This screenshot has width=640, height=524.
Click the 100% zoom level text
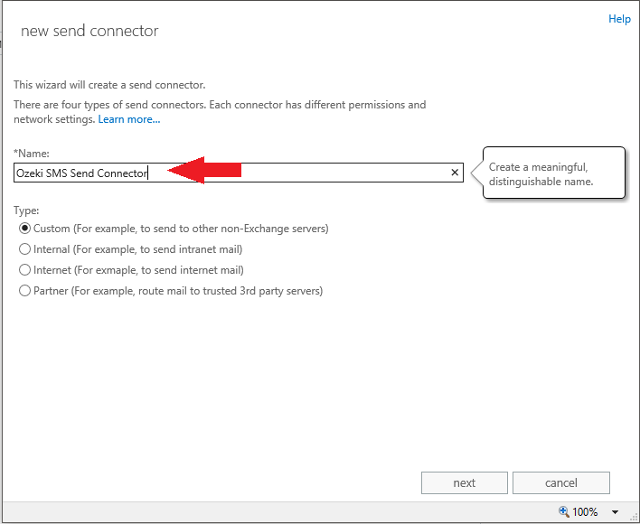(x=585, y=512)
